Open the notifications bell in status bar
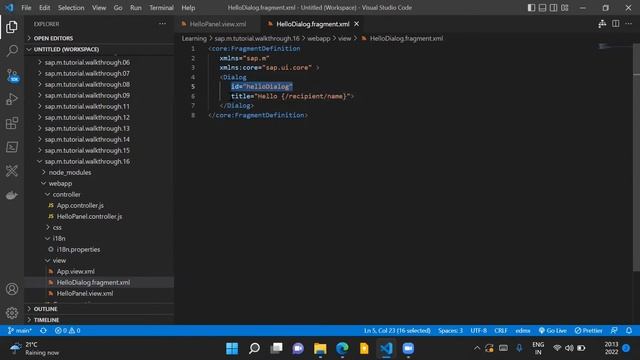 point(629,331)
